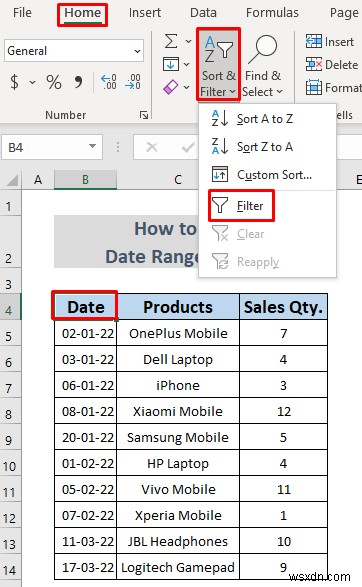362x587 pixels.
Task: Click the iPhone cell
Action: coord(178,385)
